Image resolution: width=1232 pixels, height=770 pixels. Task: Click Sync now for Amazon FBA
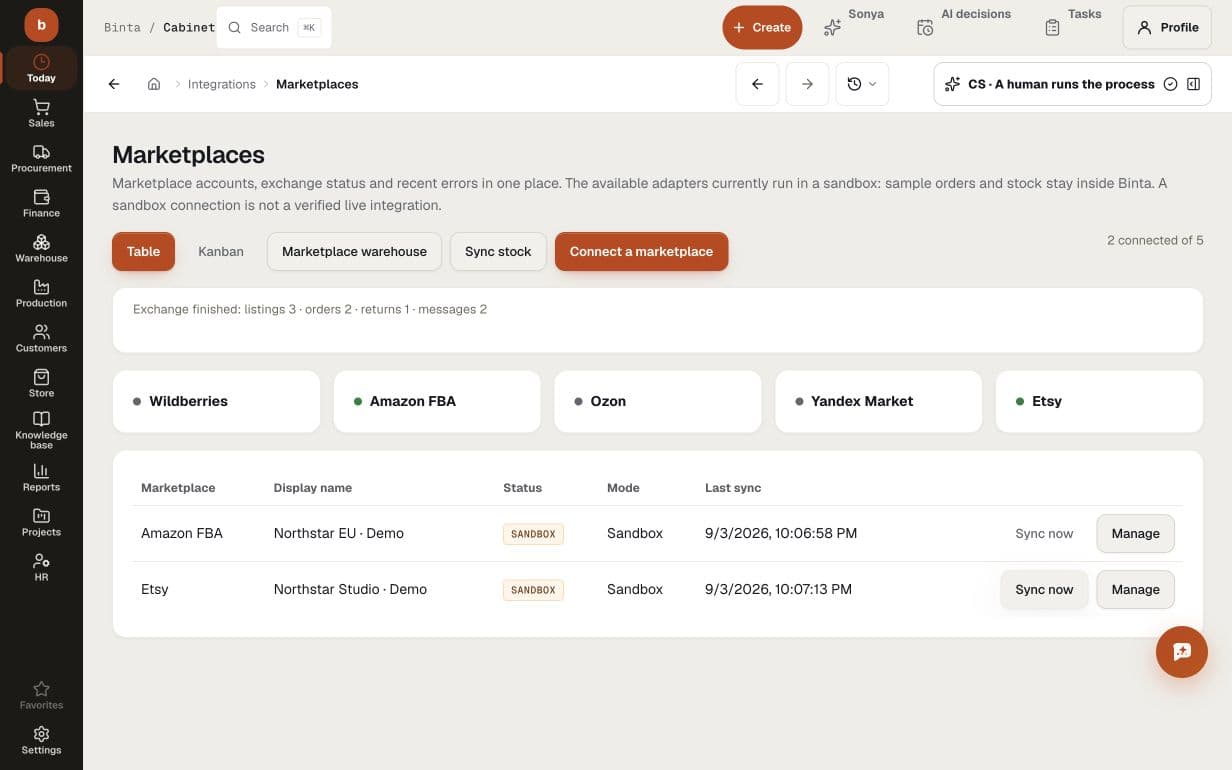[x=1044, y=533]
